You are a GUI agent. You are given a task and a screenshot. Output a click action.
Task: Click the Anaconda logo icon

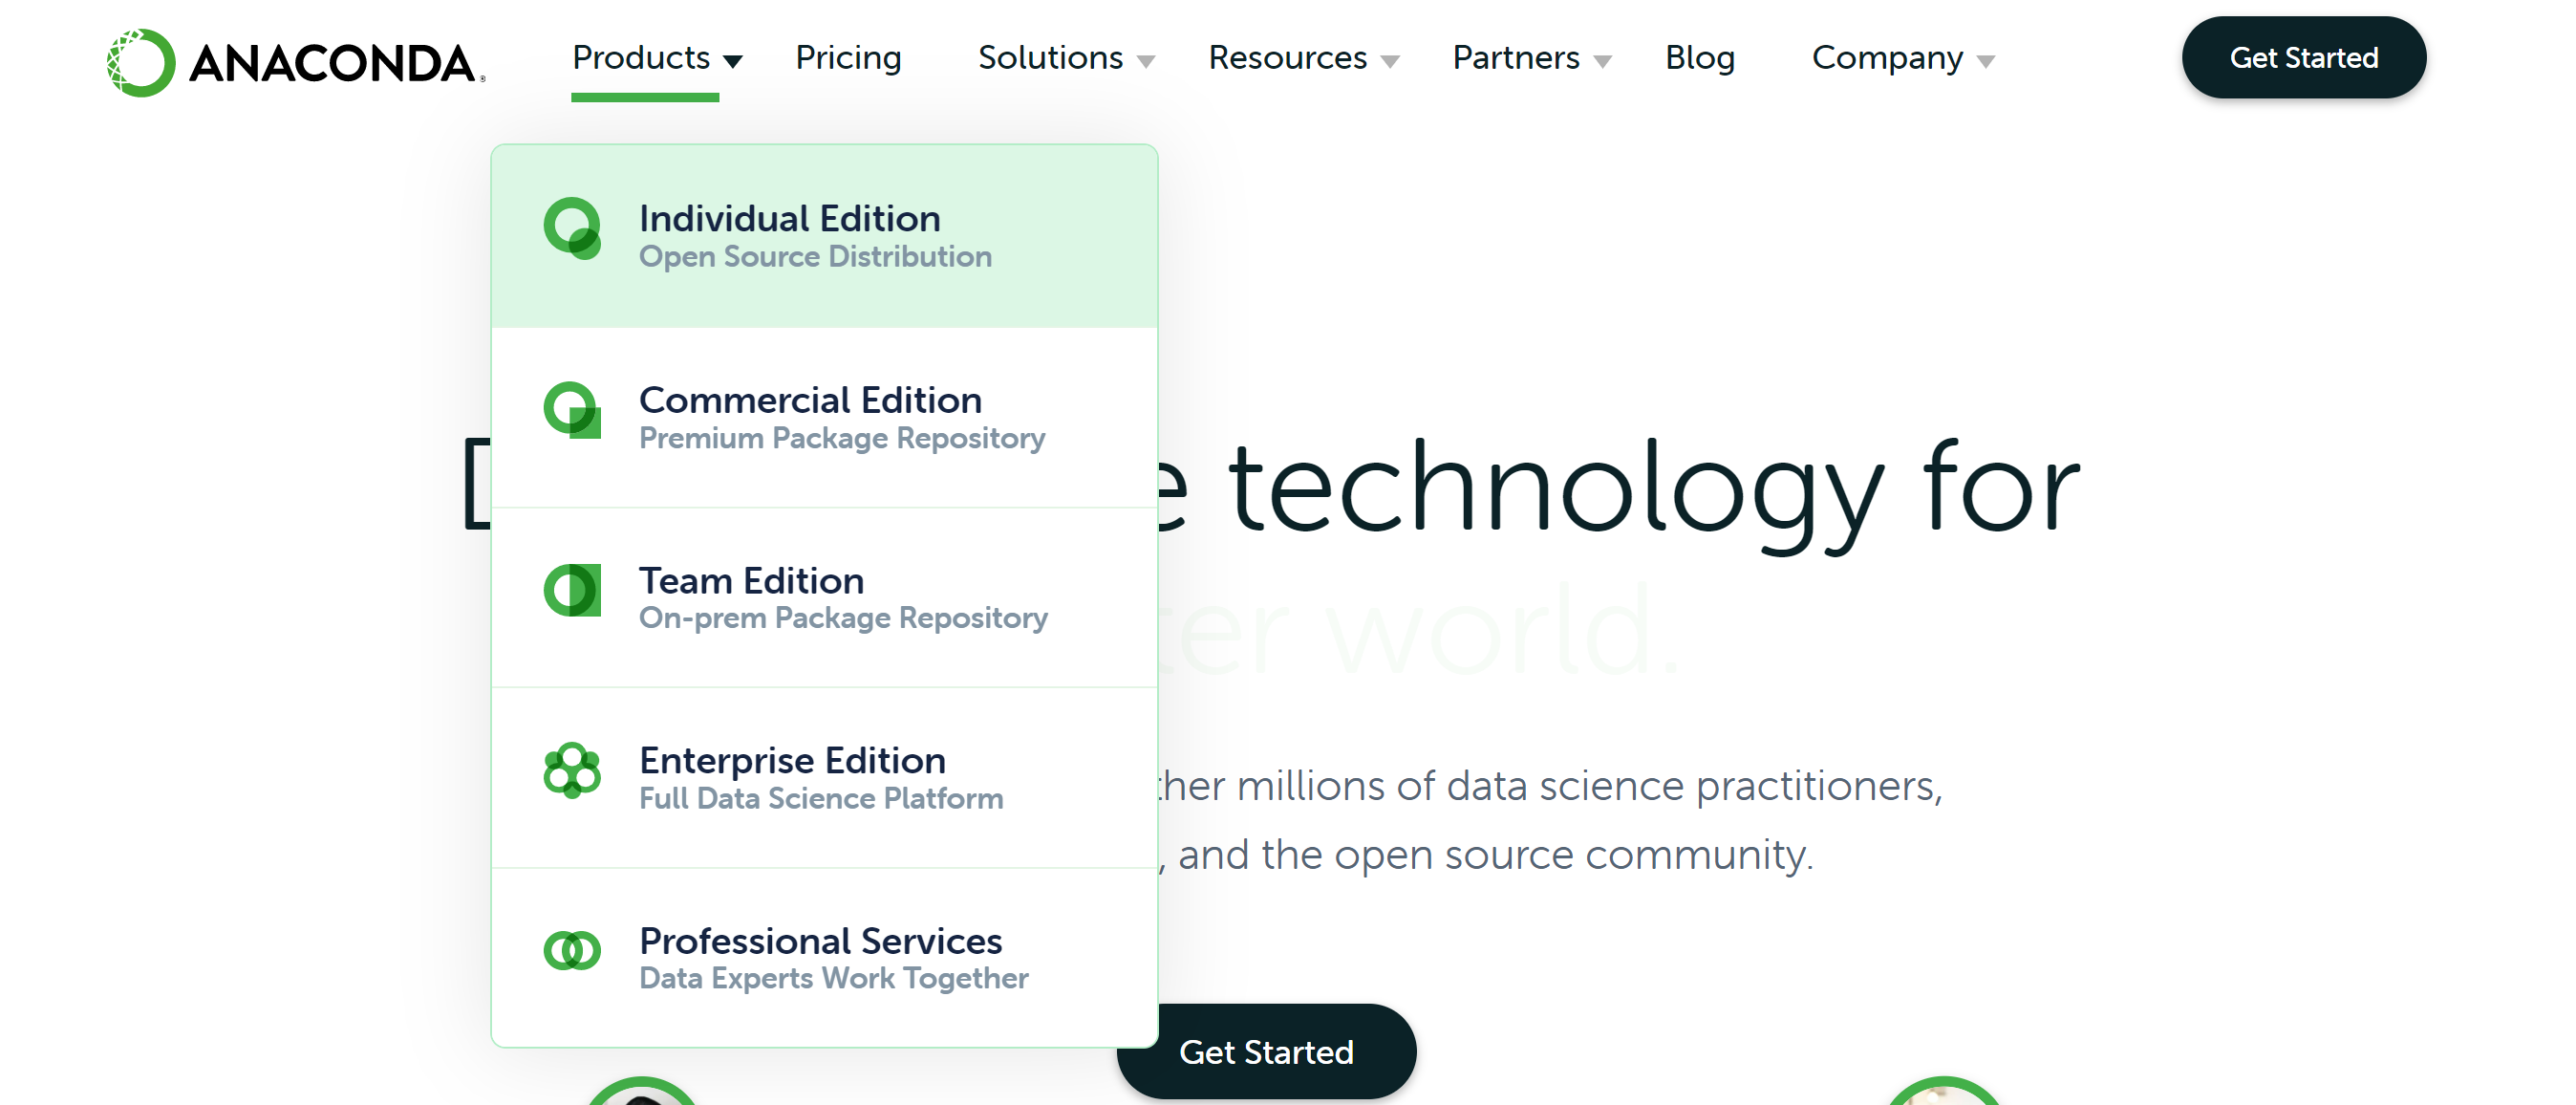pyautogui.click(x=141, y=62)
